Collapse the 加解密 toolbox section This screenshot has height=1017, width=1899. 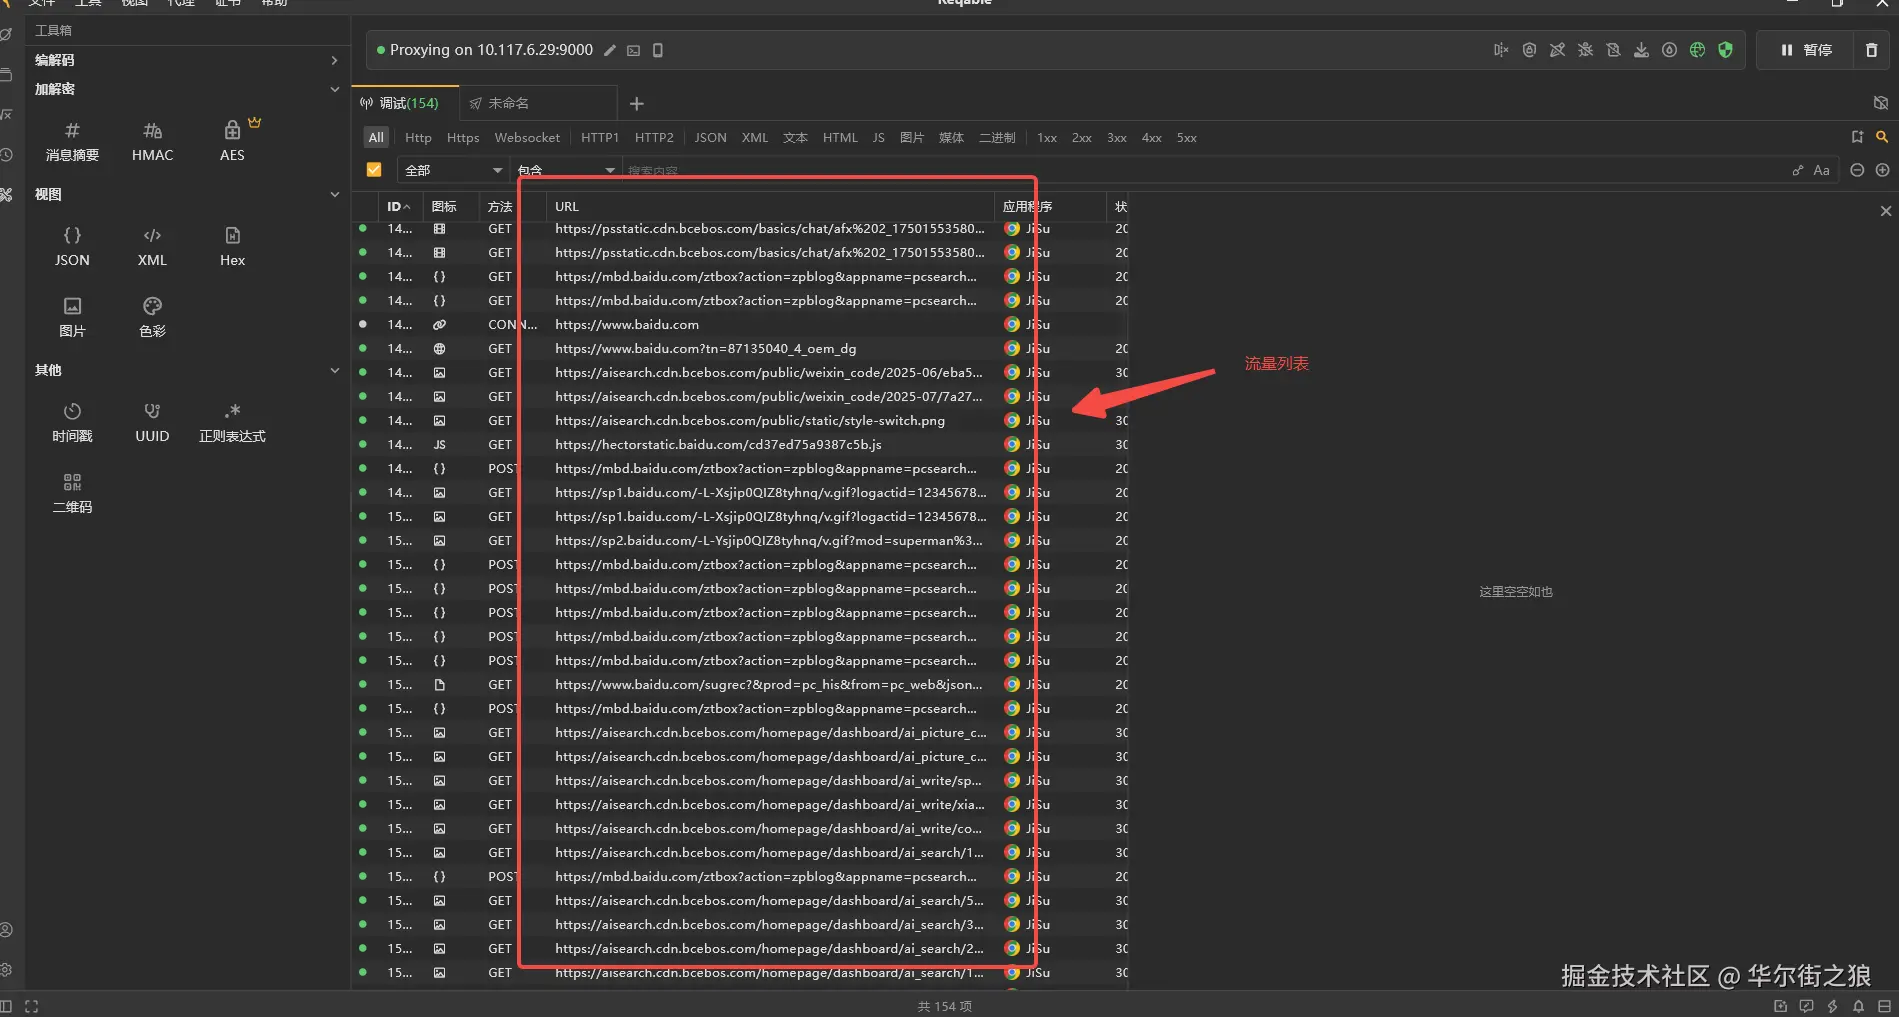[186, 89]
